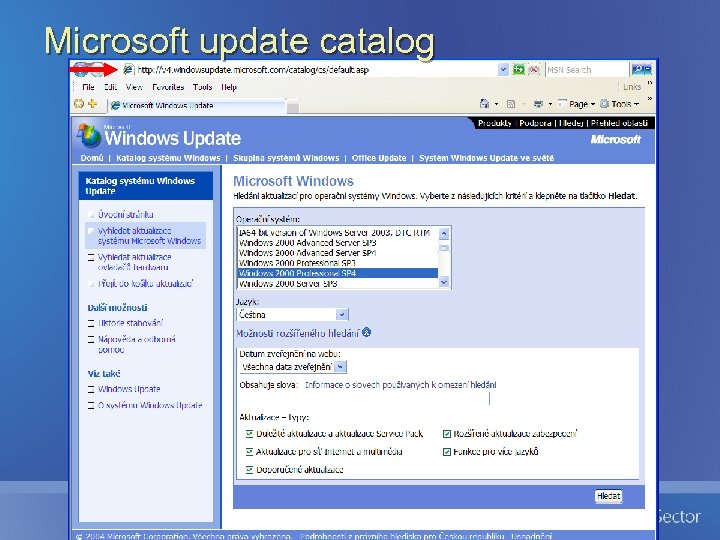Open the File menu
Viewport: 720px width, 540px height.
[x=88, y=87]
